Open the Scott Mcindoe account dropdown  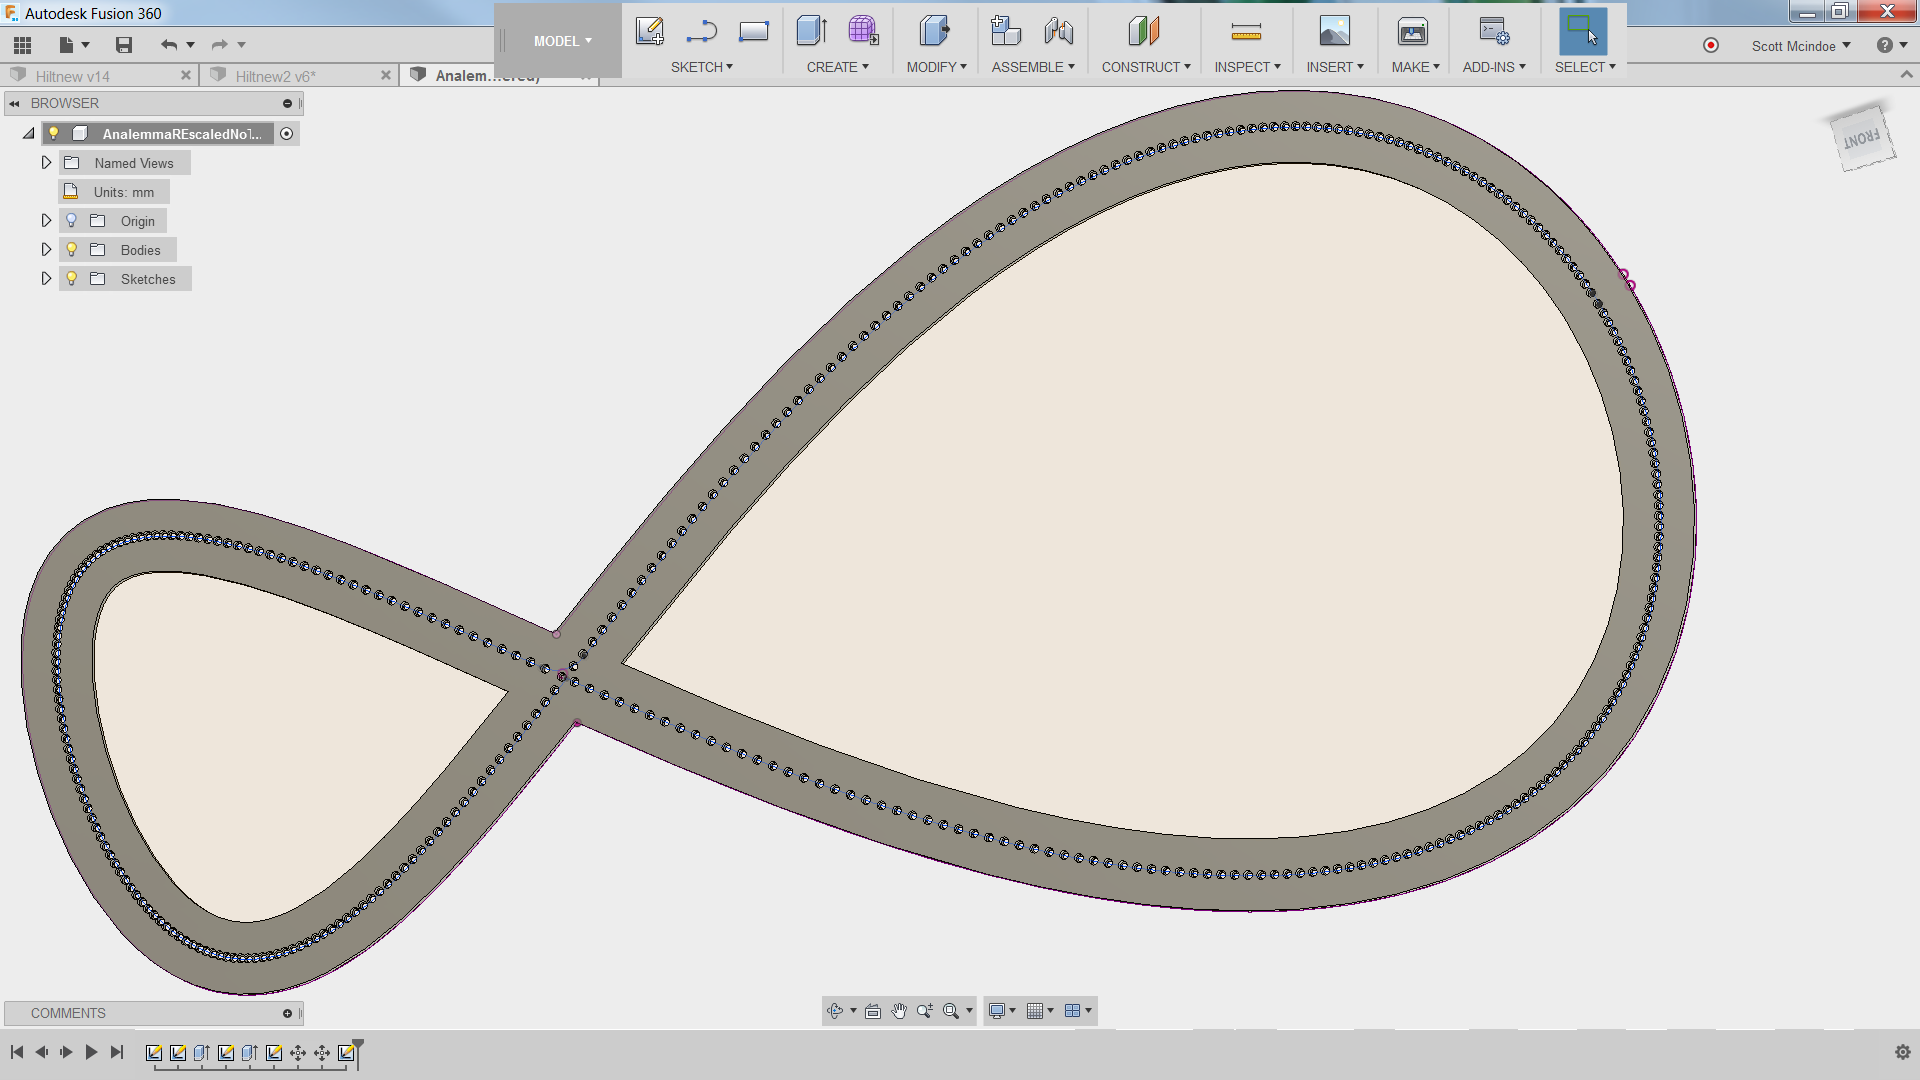point(1800,46)
